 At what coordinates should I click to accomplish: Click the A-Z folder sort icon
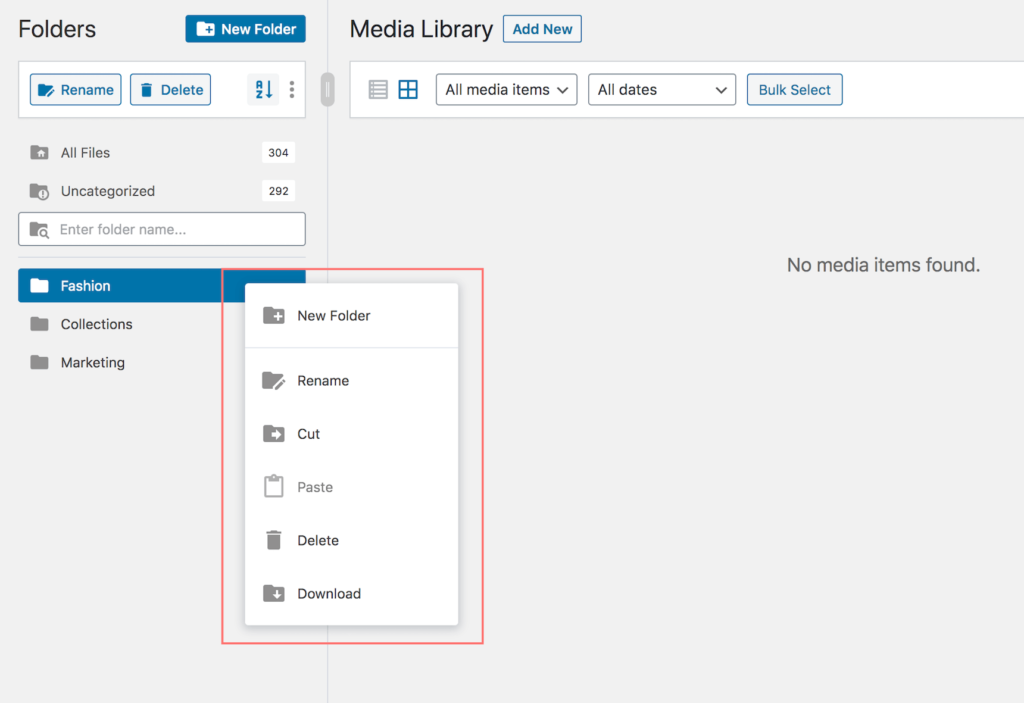coord(262,89)
